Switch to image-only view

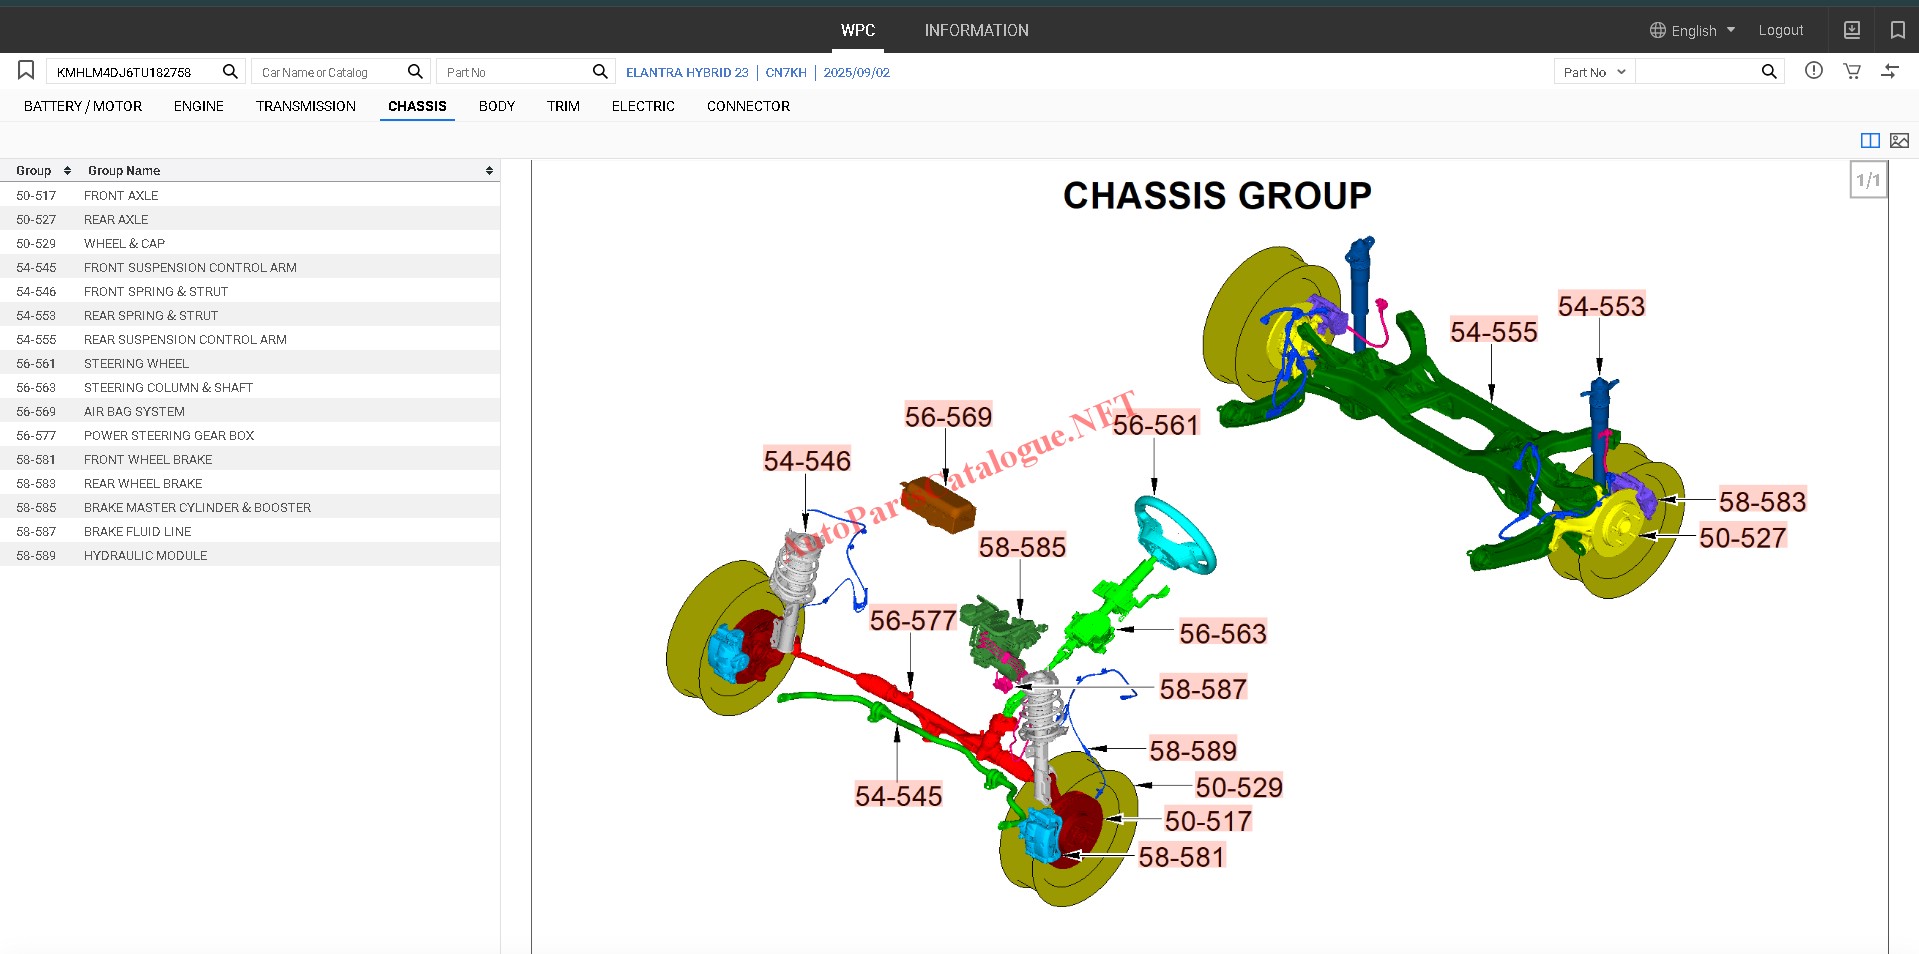tap(1899, 141)
